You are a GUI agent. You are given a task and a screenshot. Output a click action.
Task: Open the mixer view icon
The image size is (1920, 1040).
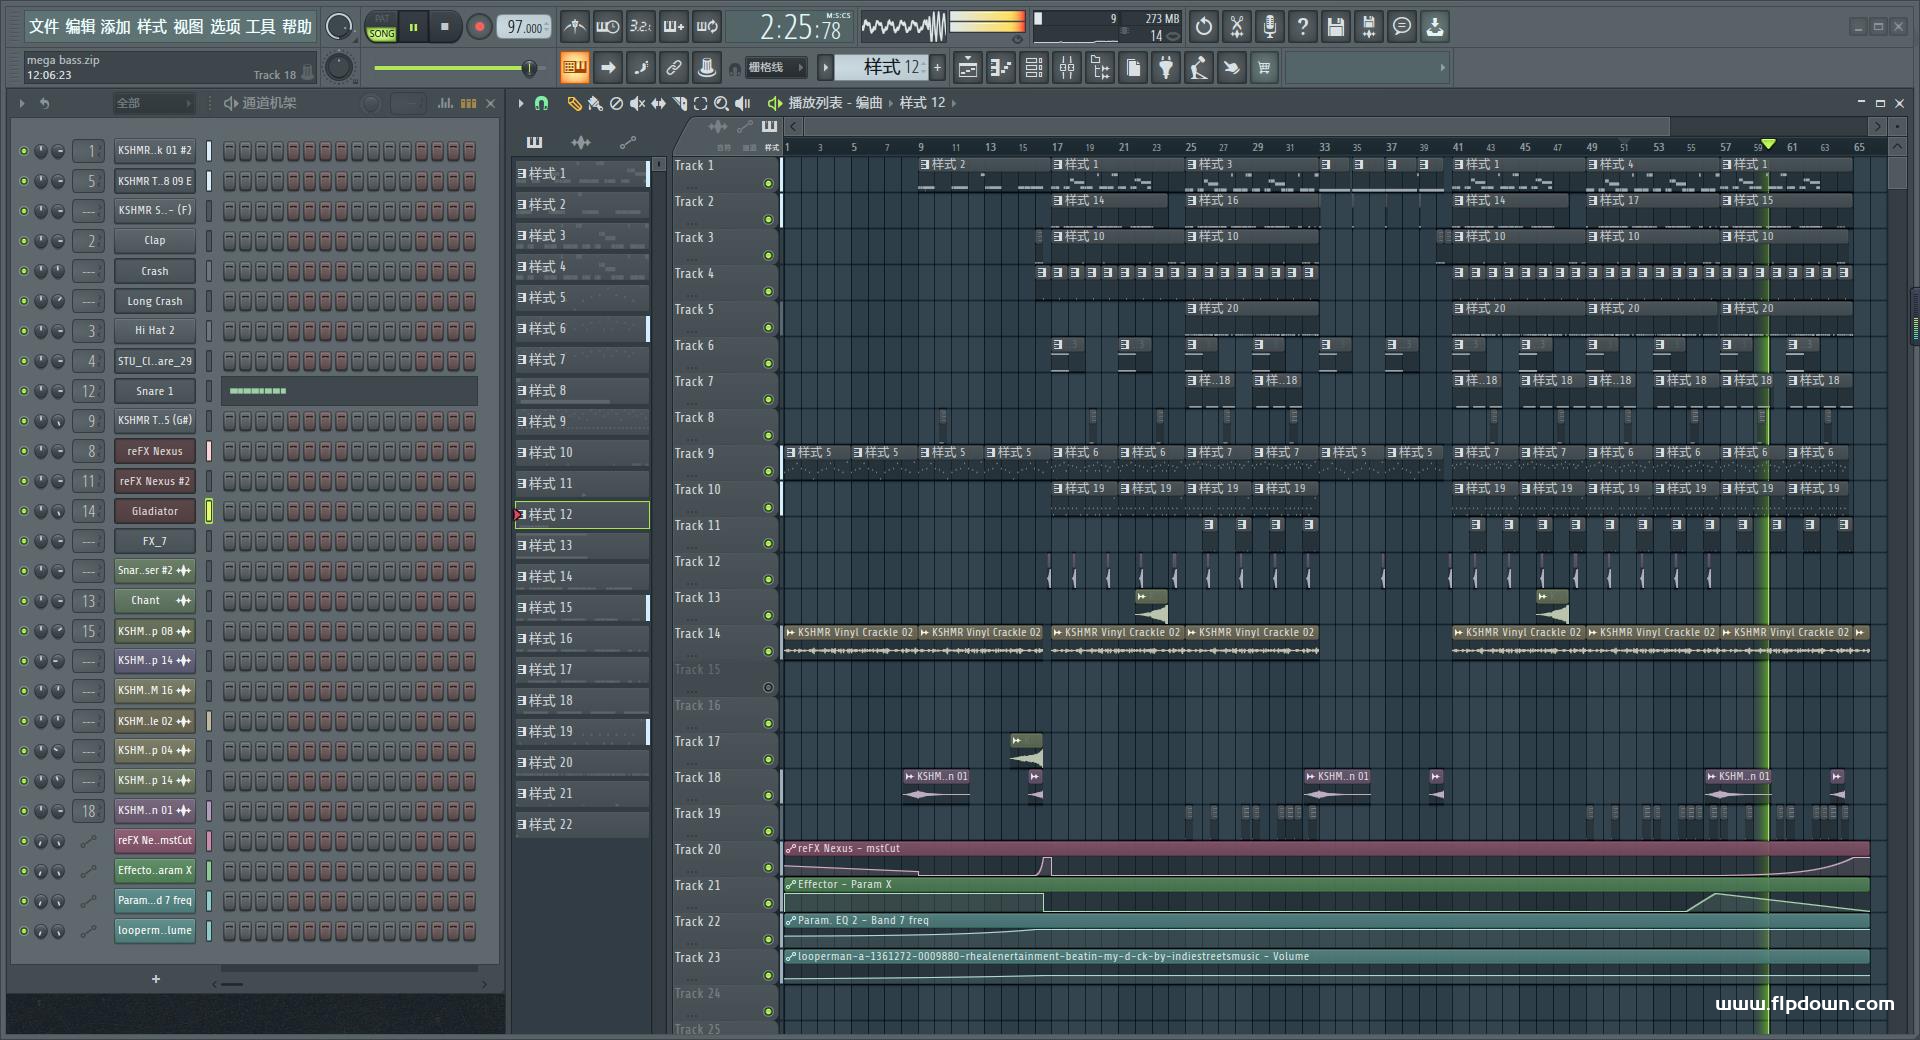[1067, 68]
